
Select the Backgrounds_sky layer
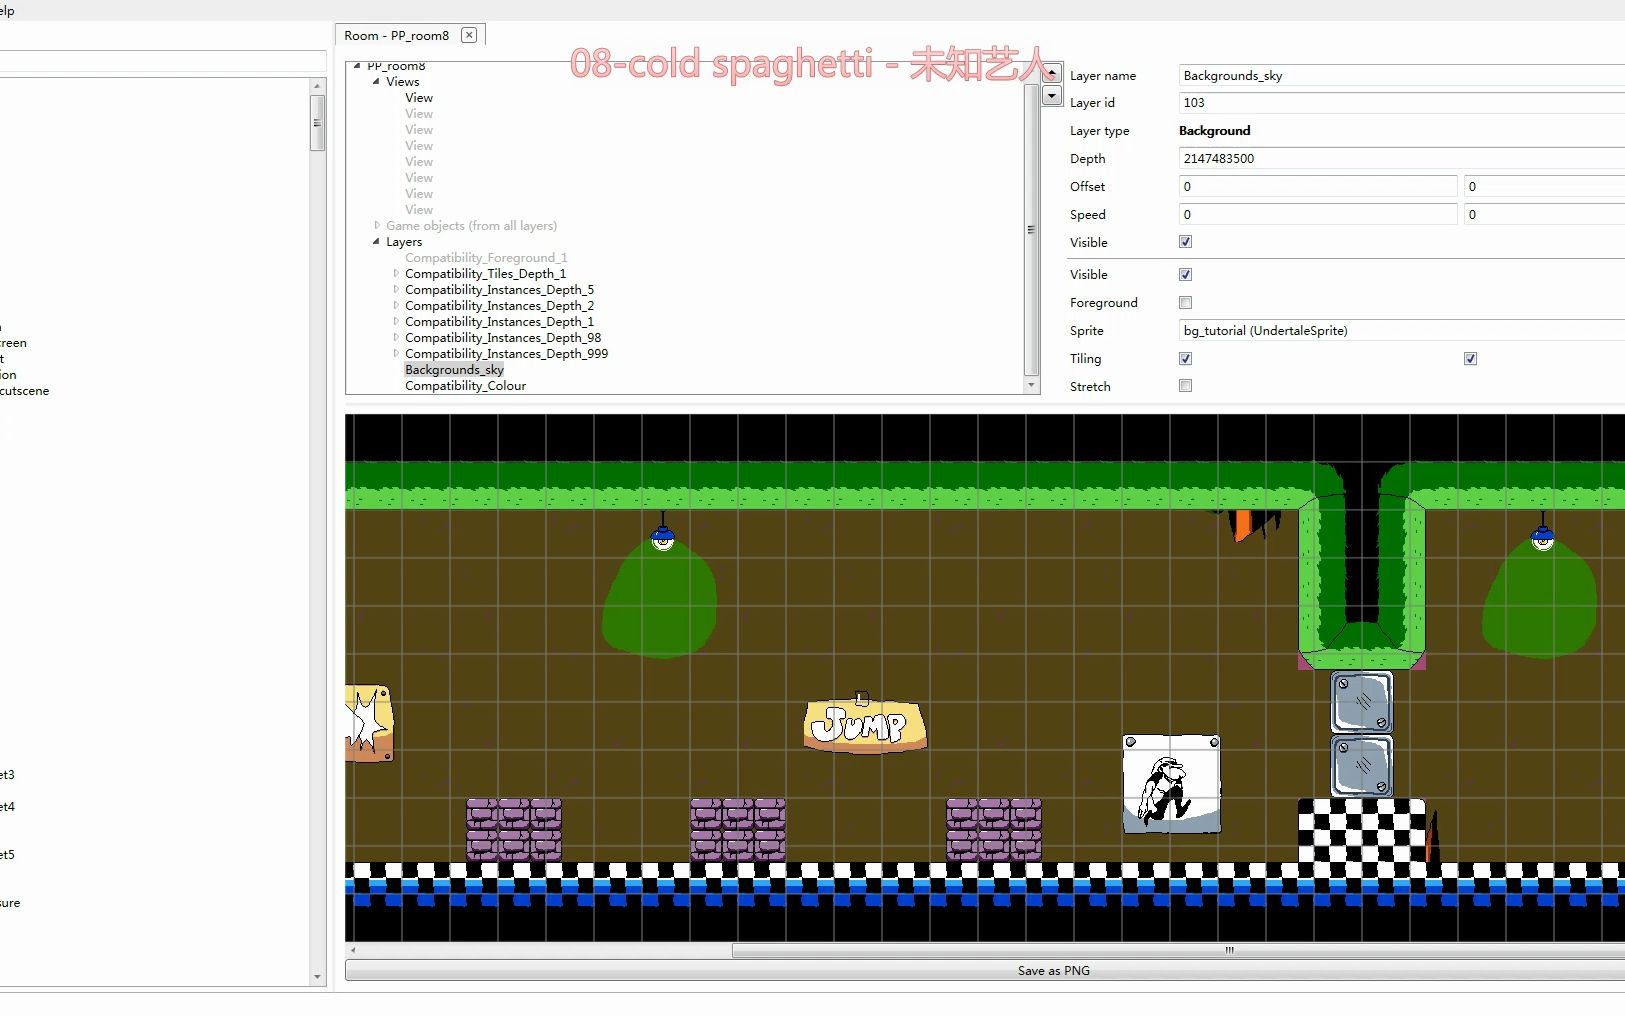[454, 370]
